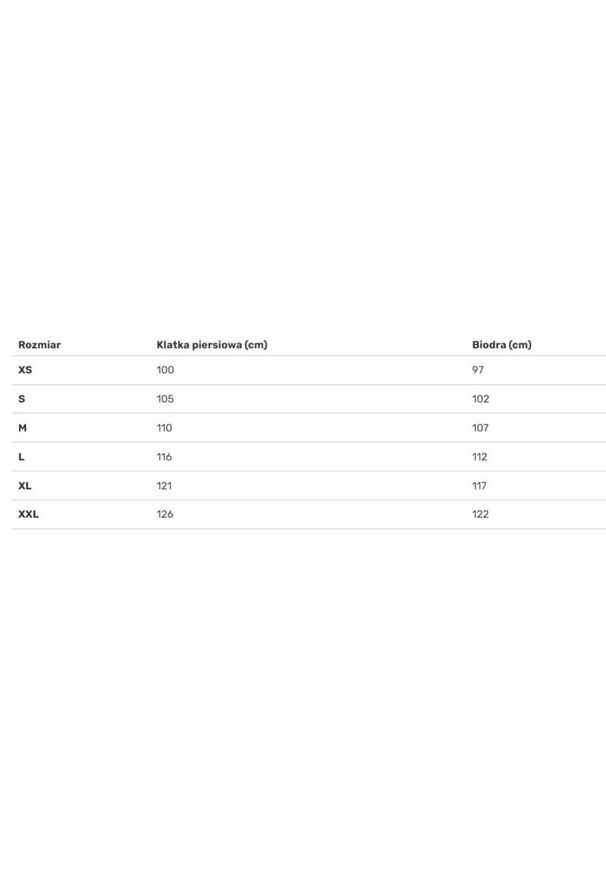Click hips value 112 for L
This screenshot has width=606, height=875.
click(x=479, y=457)
